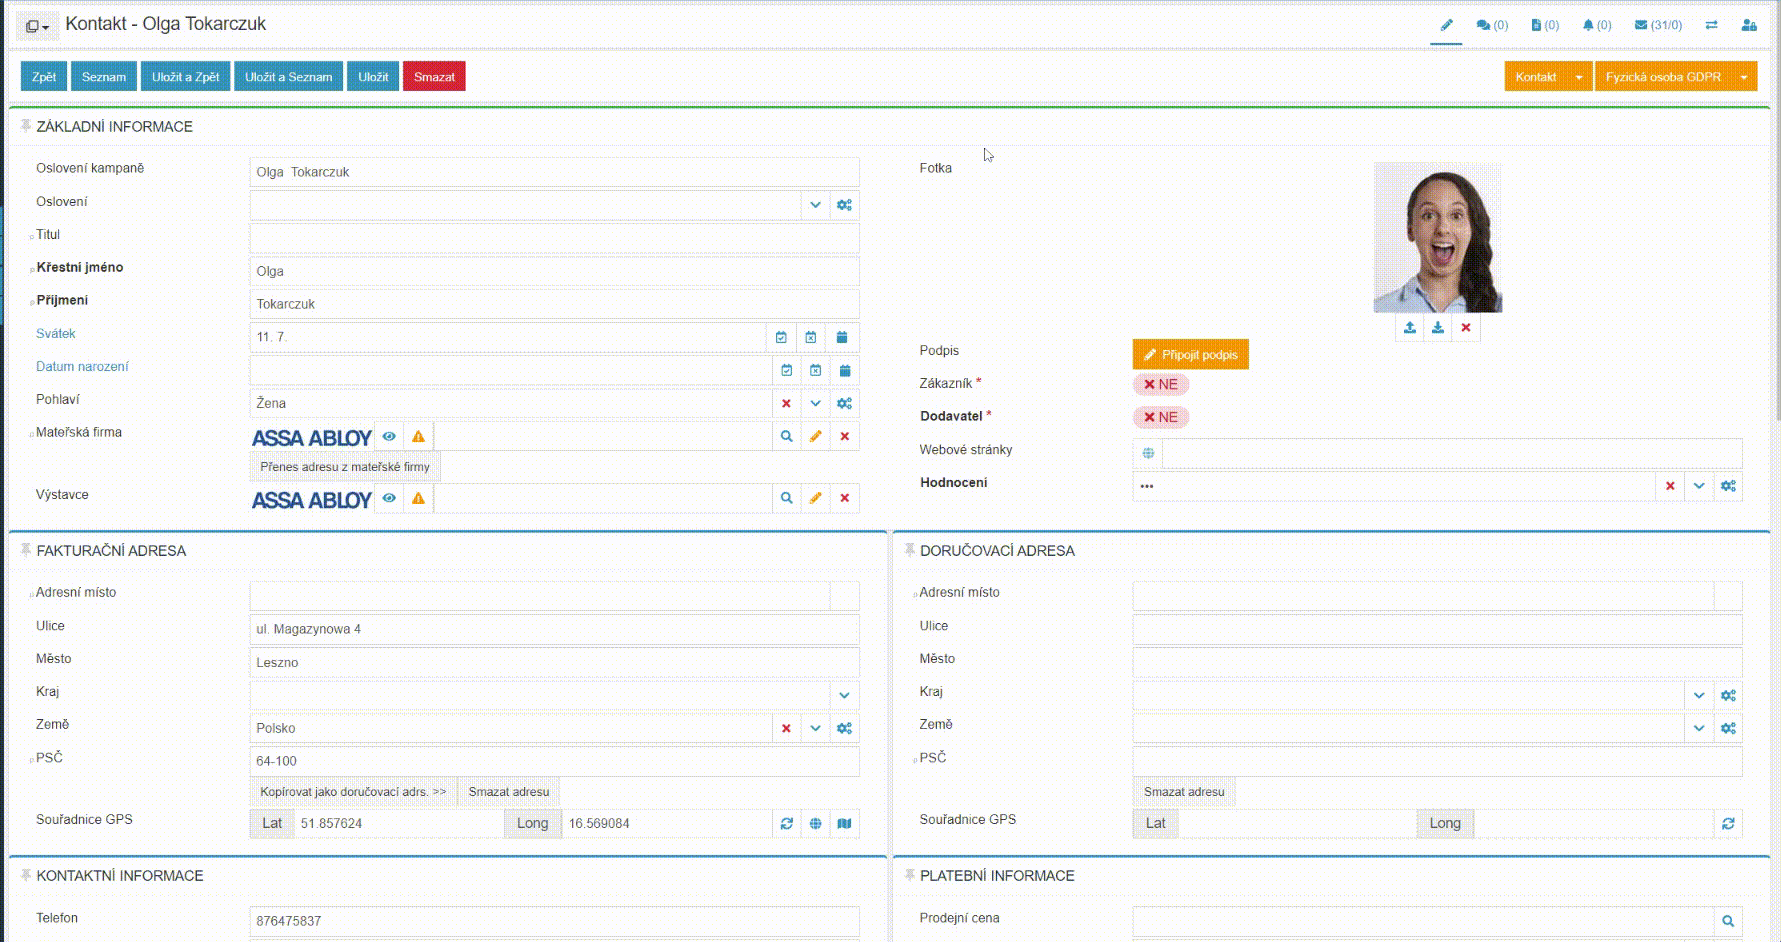The height and width of the screenshot is (942, 1781).
Task: Show the billing address GPS on map
Action: 845,824
